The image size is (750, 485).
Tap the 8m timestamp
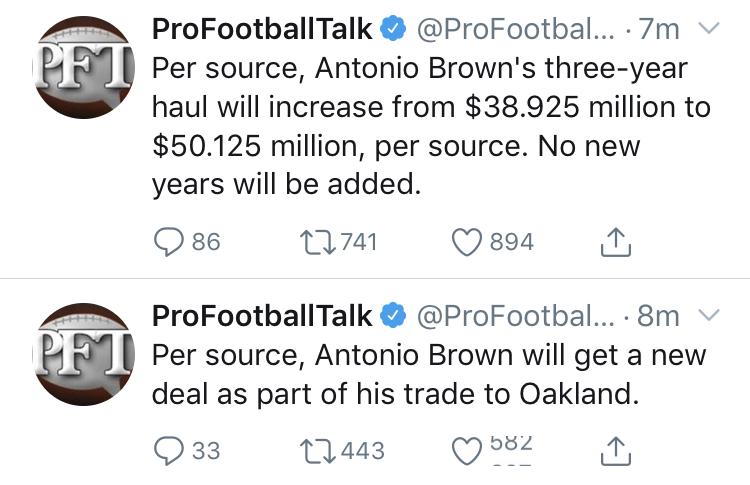658,316
